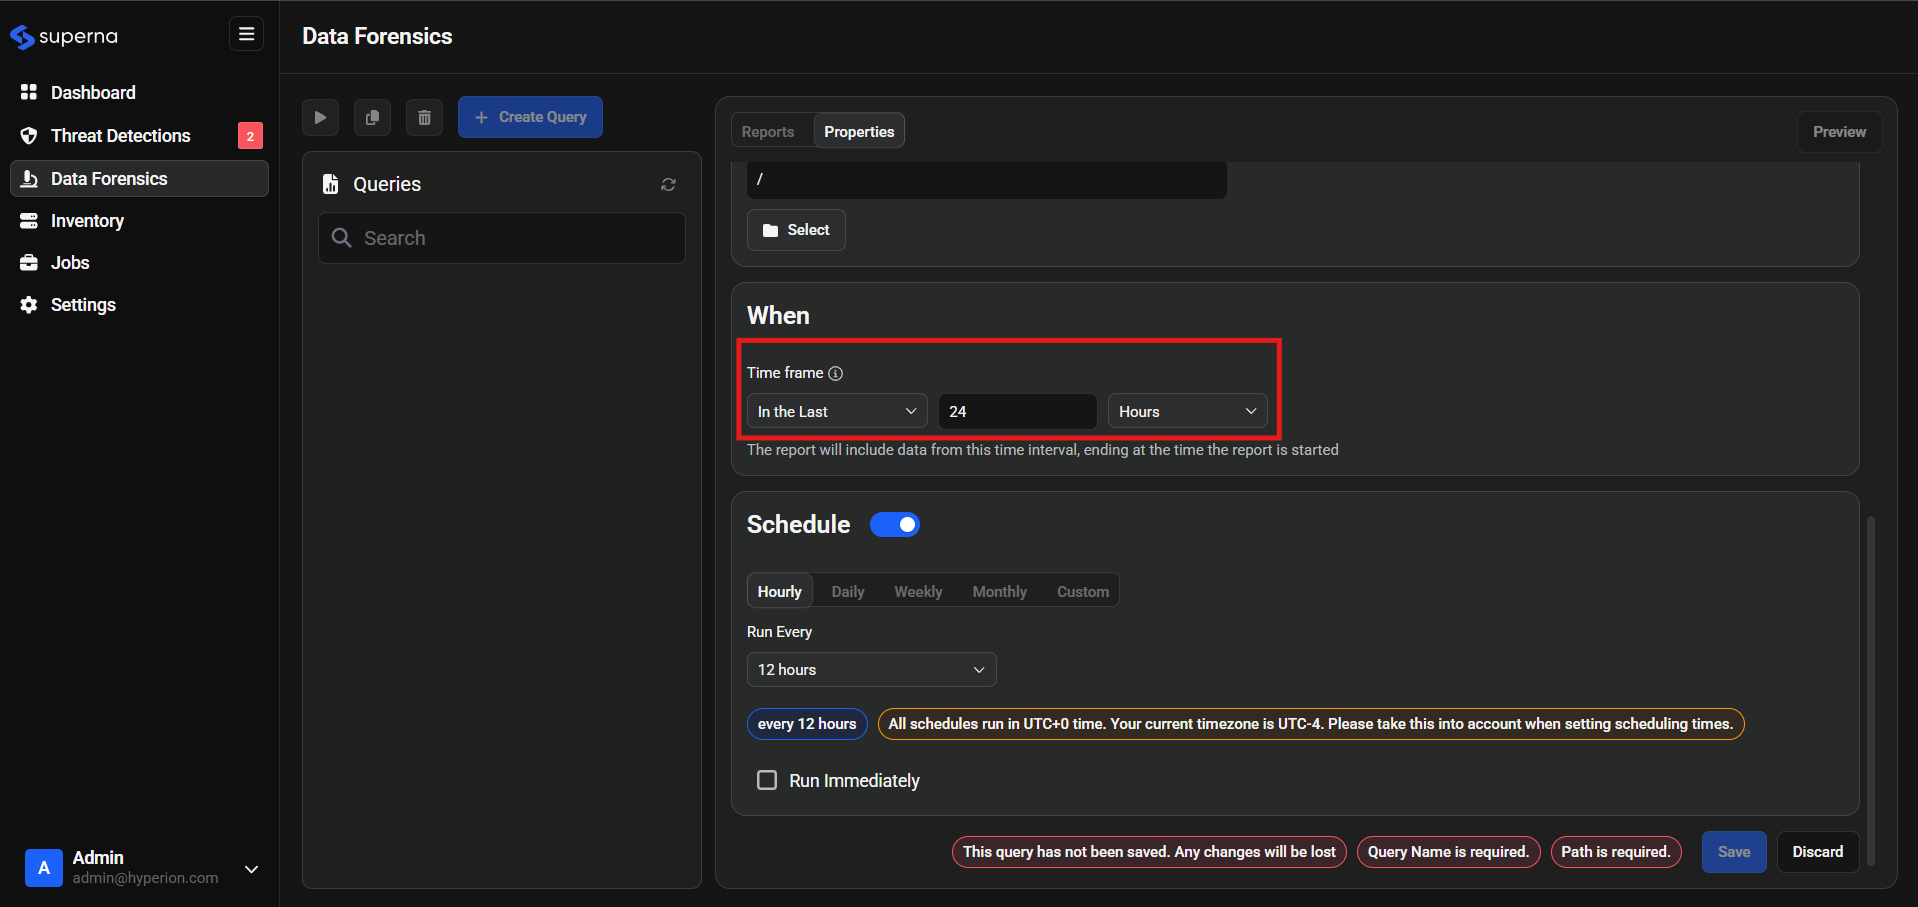This screenshot has width=1918, height=907.
Task: Open the Hours unit dropdown
Action: point(1187,411)
